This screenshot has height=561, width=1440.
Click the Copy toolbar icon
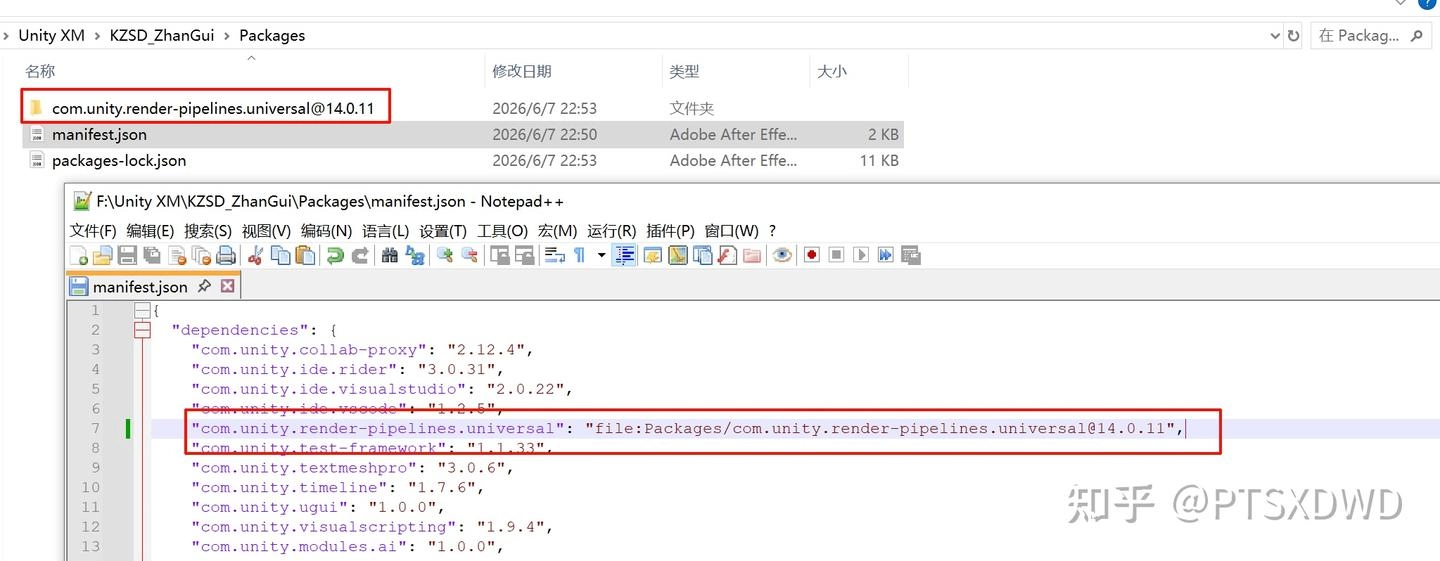point(280,255)
